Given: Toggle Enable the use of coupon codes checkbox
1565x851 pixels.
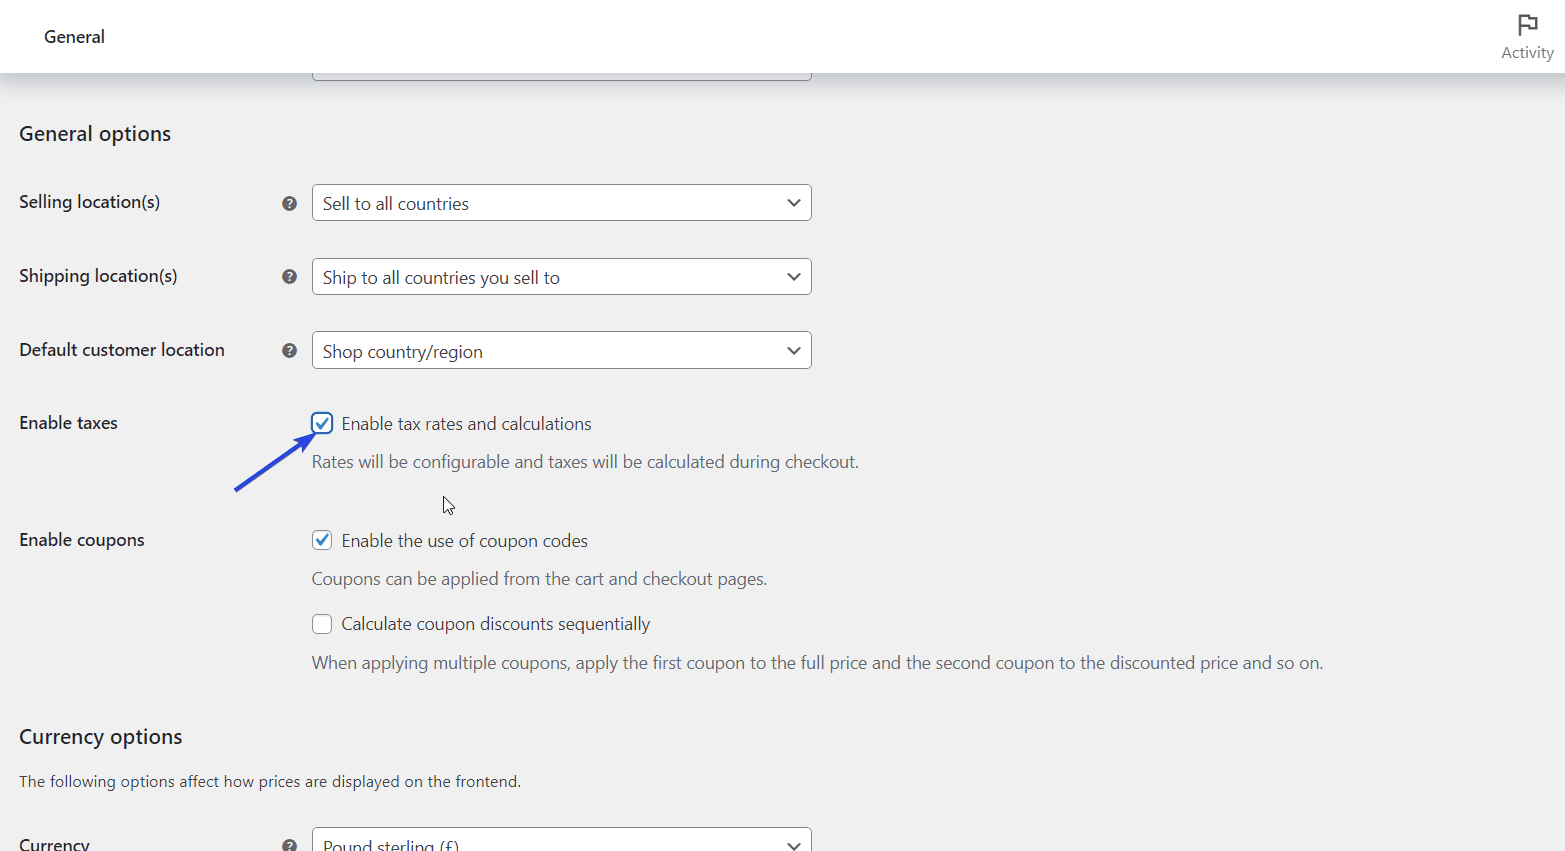Looking at the screenshot, I should 322,540.
